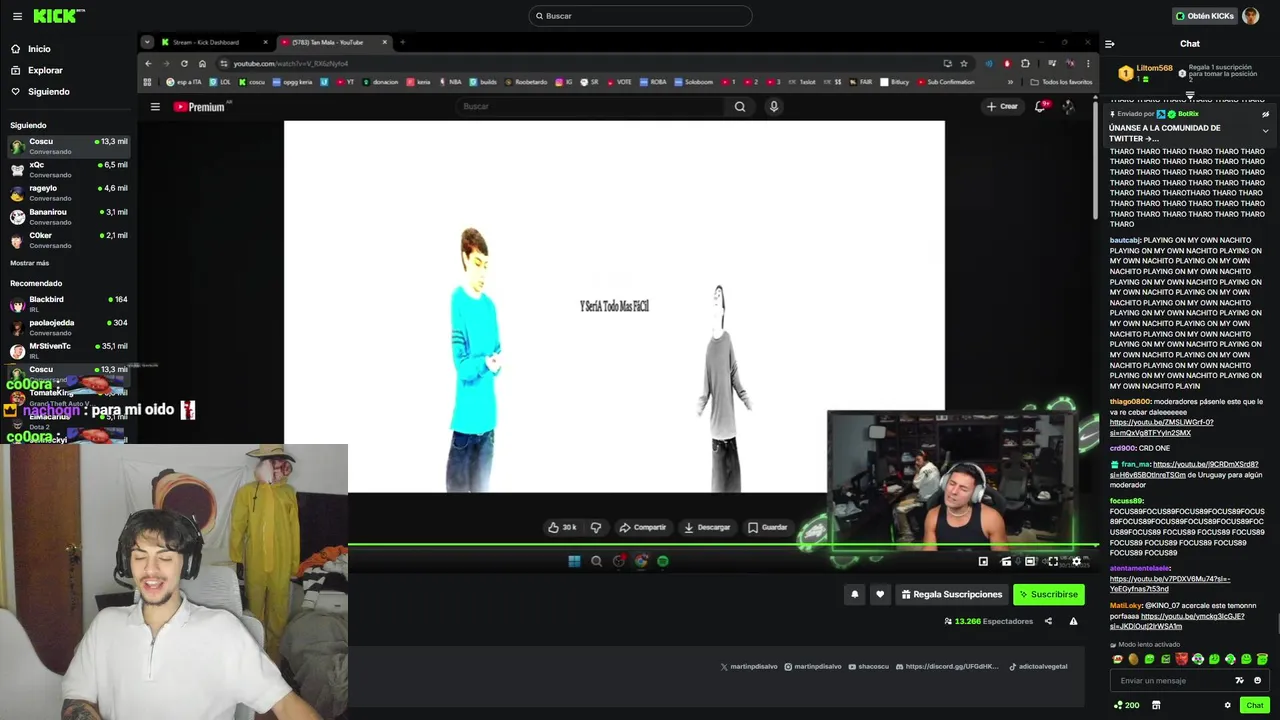
Task: Open chat settings gear
Action: (x=1227, y=705)
